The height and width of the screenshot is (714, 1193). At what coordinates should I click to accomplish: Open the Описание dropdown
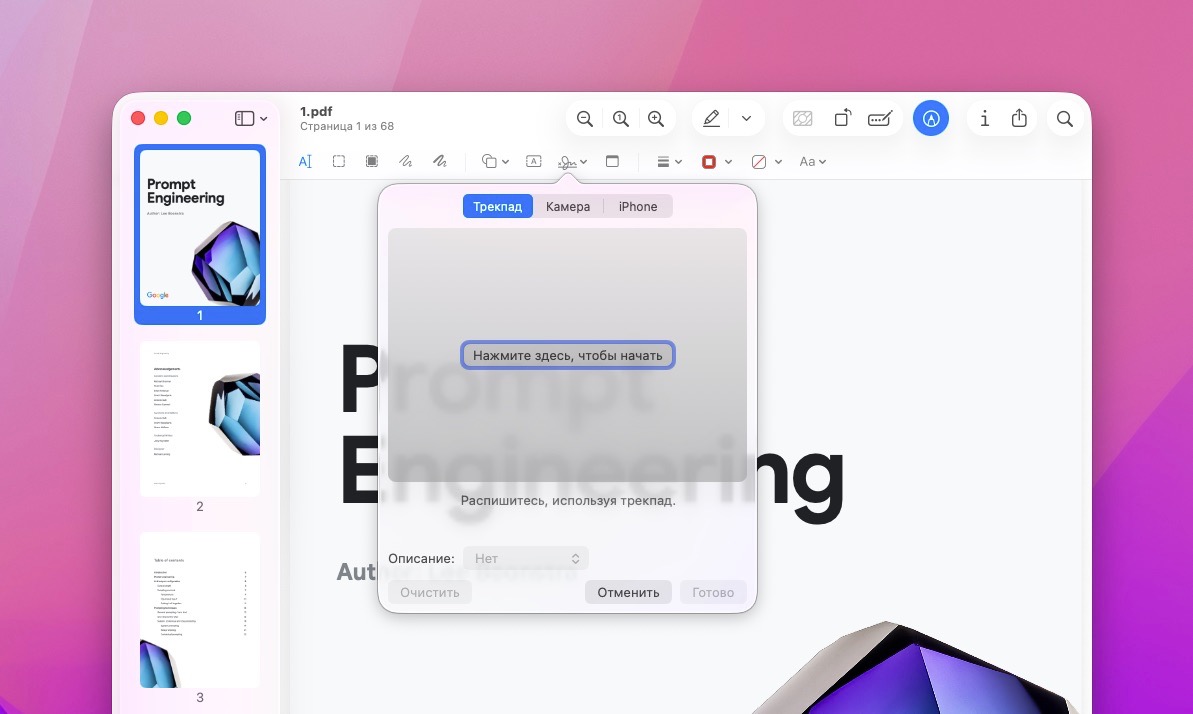click(526, 559)
